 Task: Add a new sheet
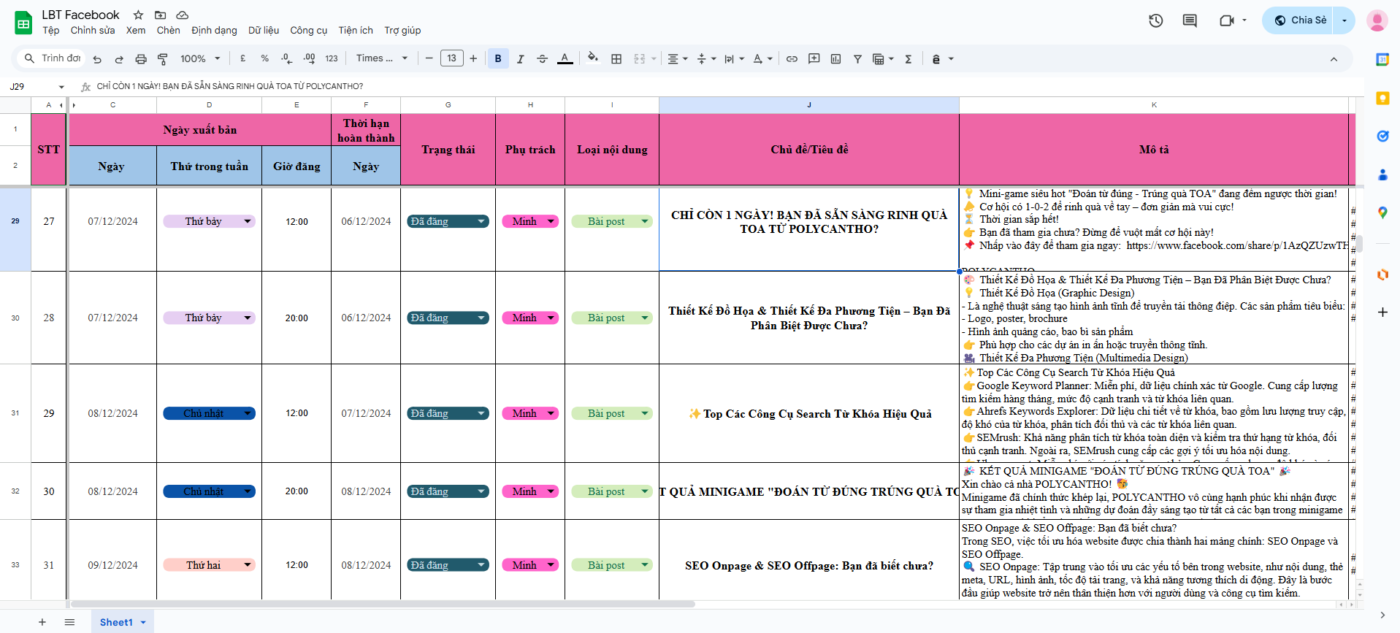42,622
